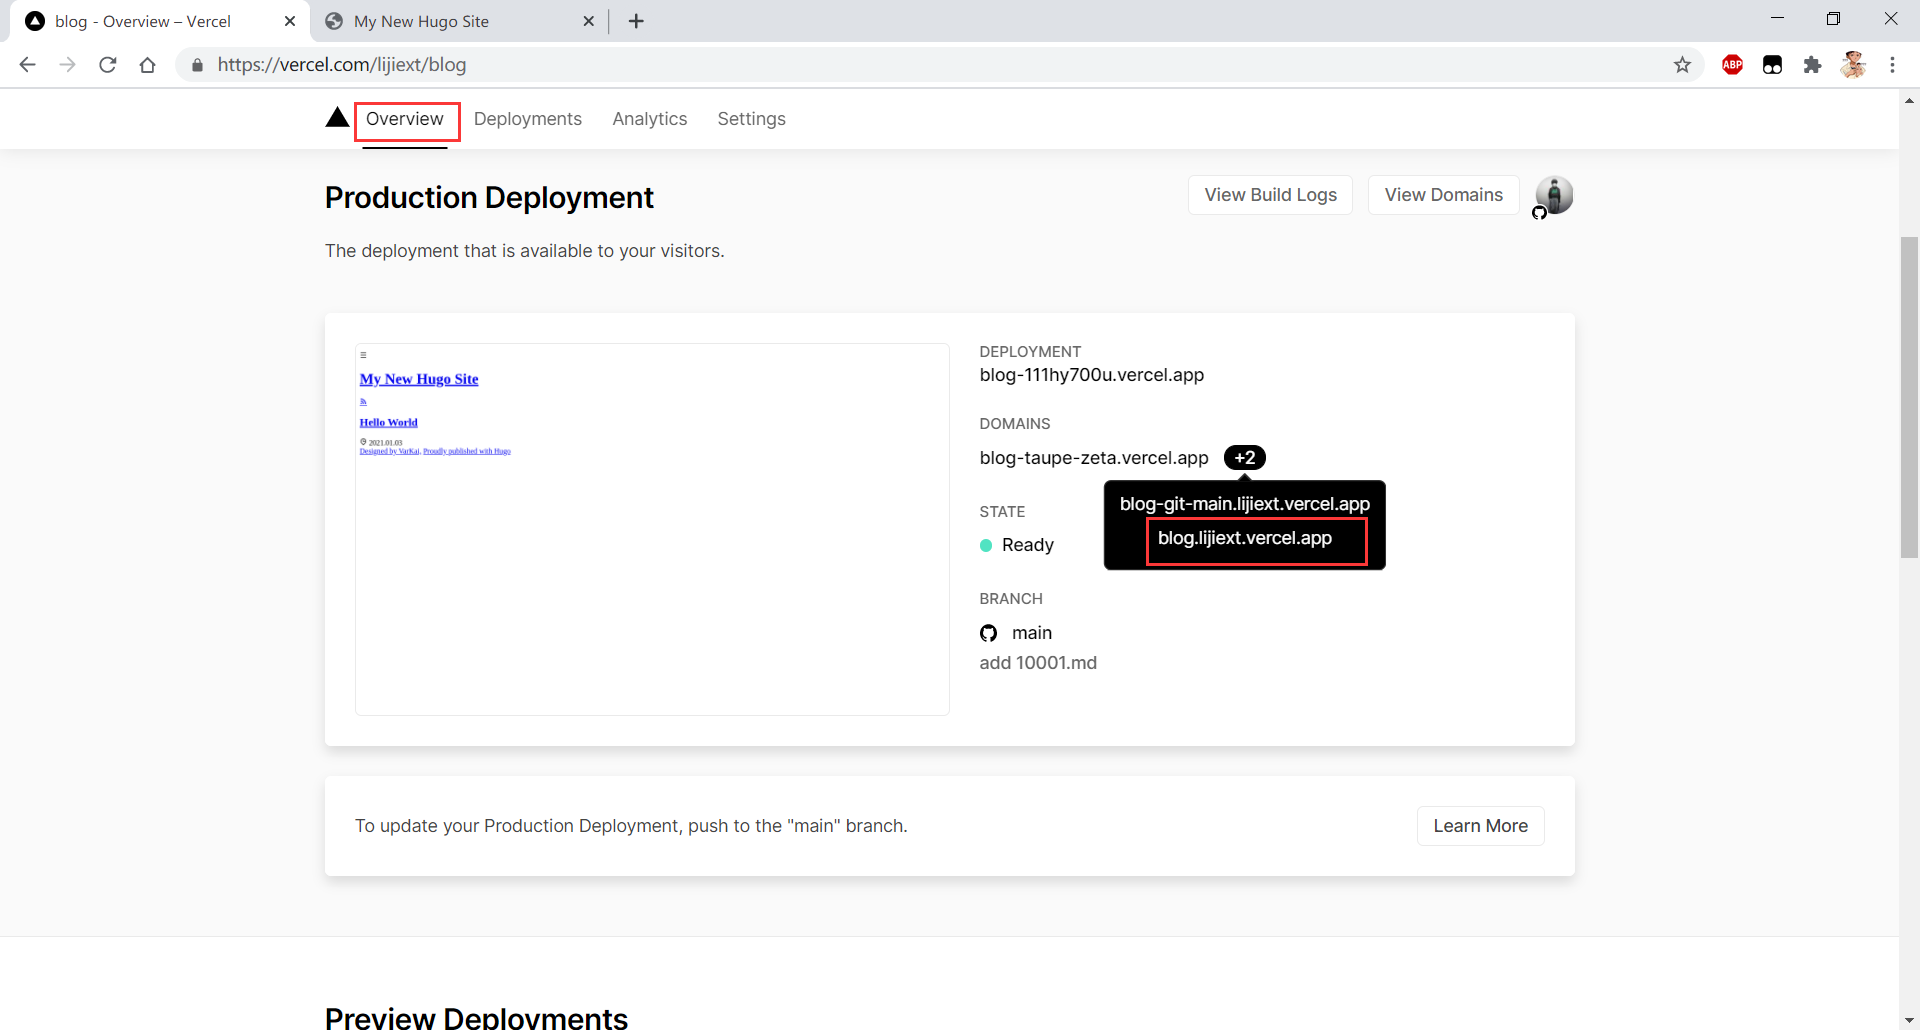Click the scrollbar down arrow
The height and width of the screenshot is (1030, 1920).
coord(1909,1020)
